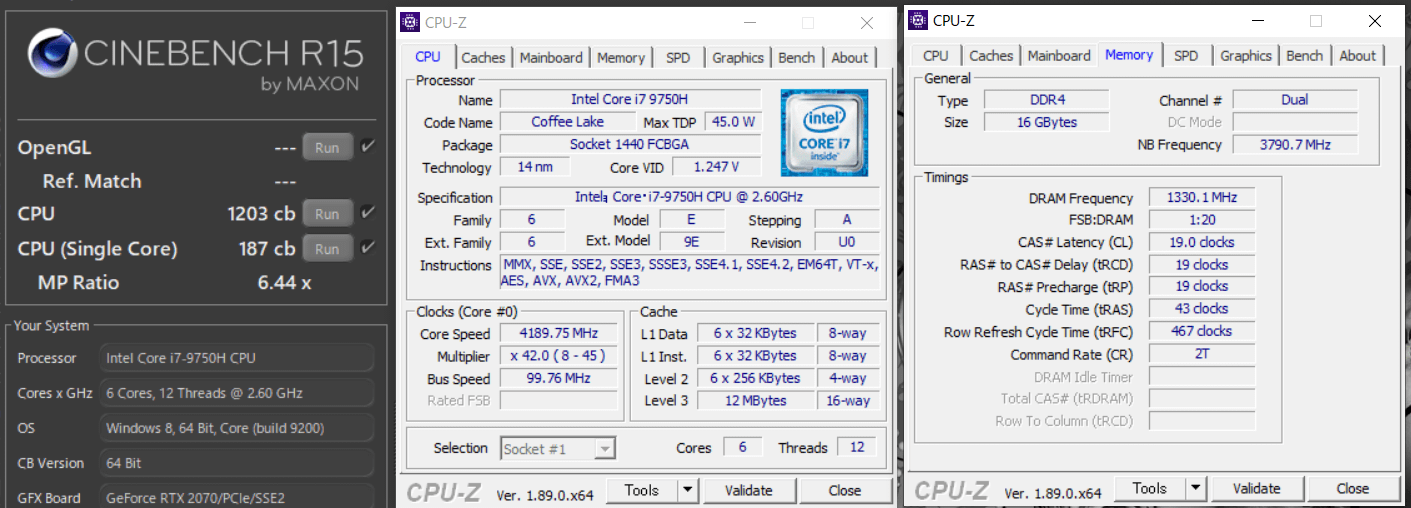Screen dimensions: 1411x508
Task: Click the Channel # value Dual
Action: (x=1294, y=99)
